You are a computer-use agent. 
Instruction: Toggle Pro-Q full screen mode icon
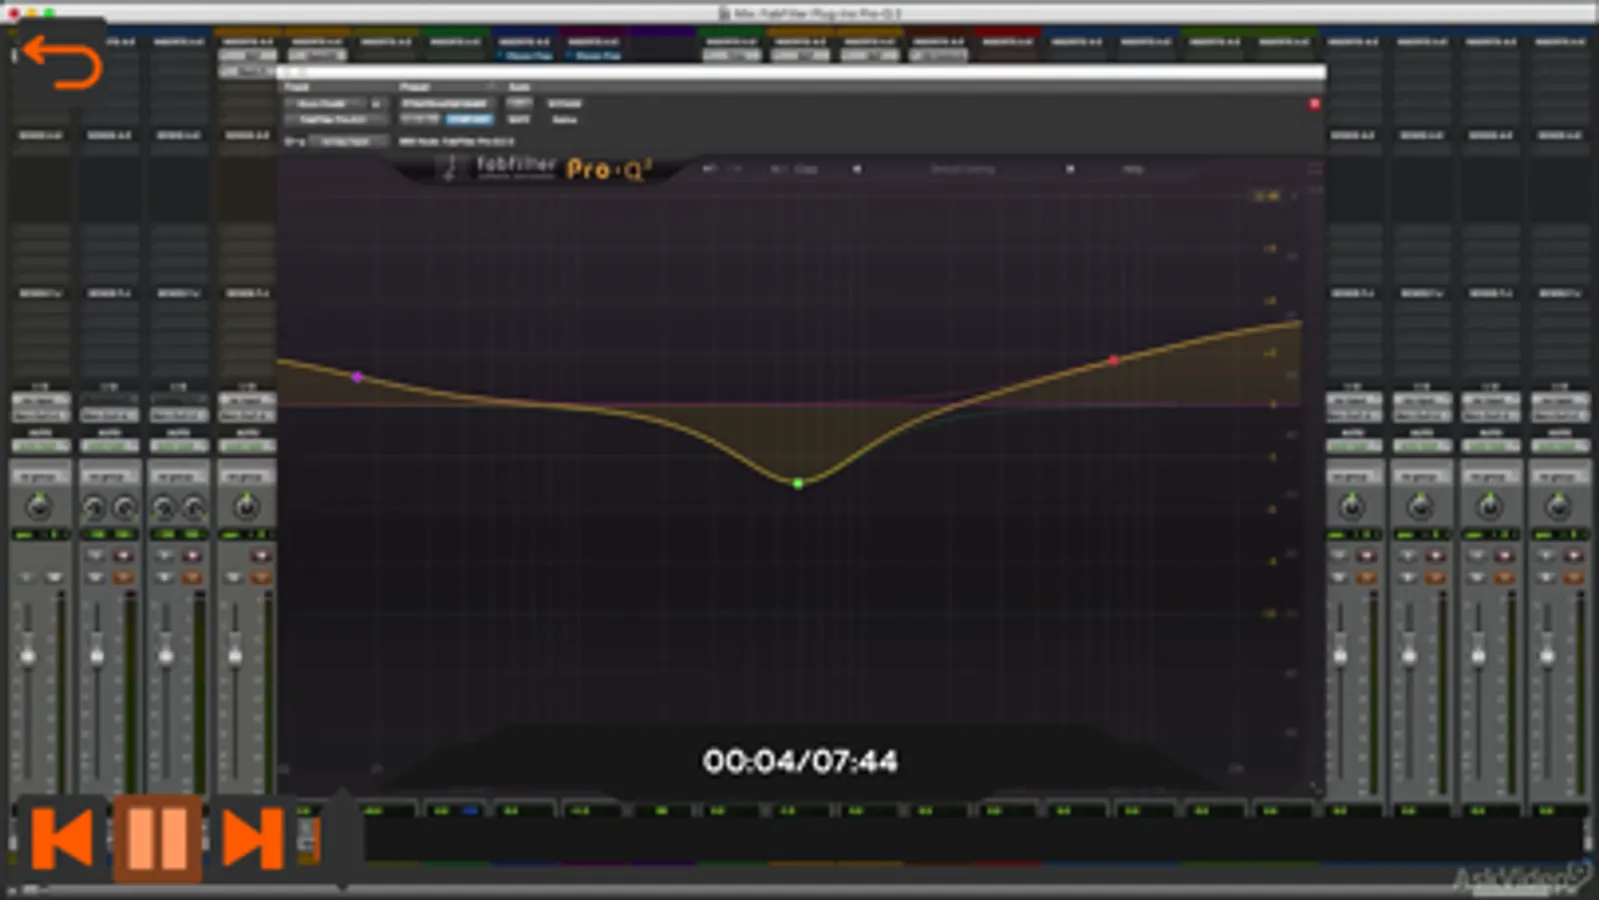coord(1314,168)
